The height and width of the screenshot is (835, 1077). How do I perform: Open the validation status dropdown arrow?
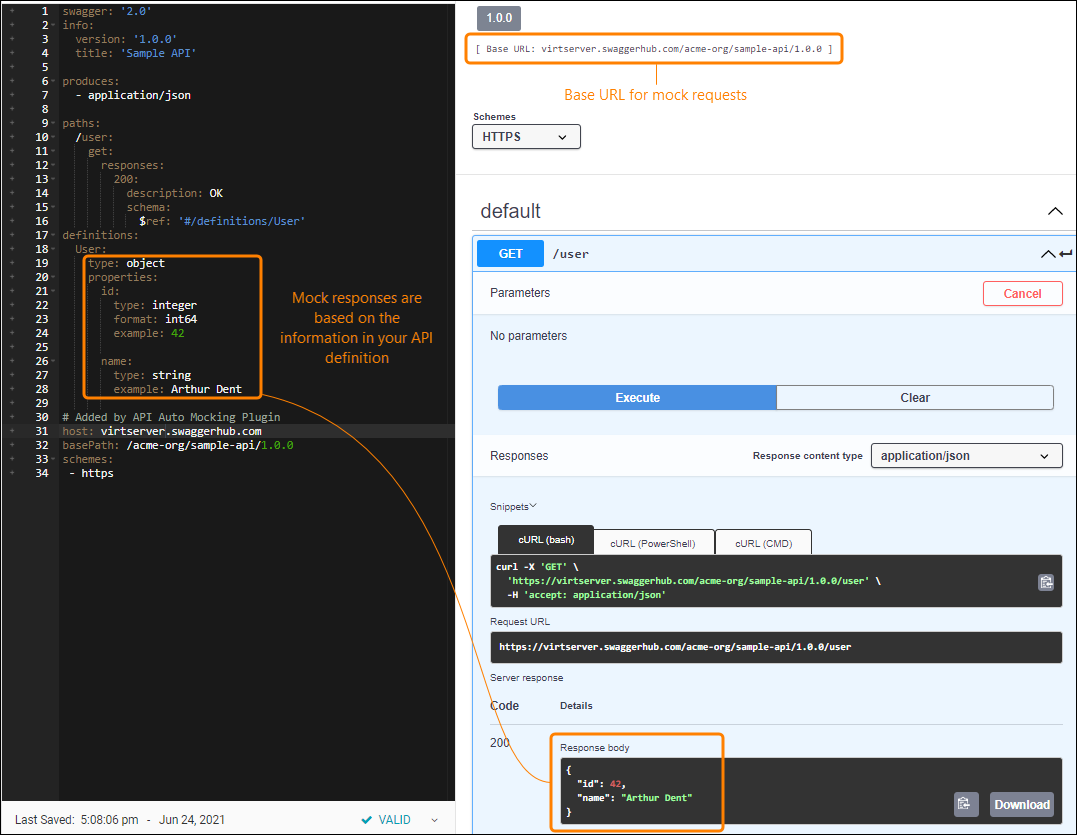(433, 819)
